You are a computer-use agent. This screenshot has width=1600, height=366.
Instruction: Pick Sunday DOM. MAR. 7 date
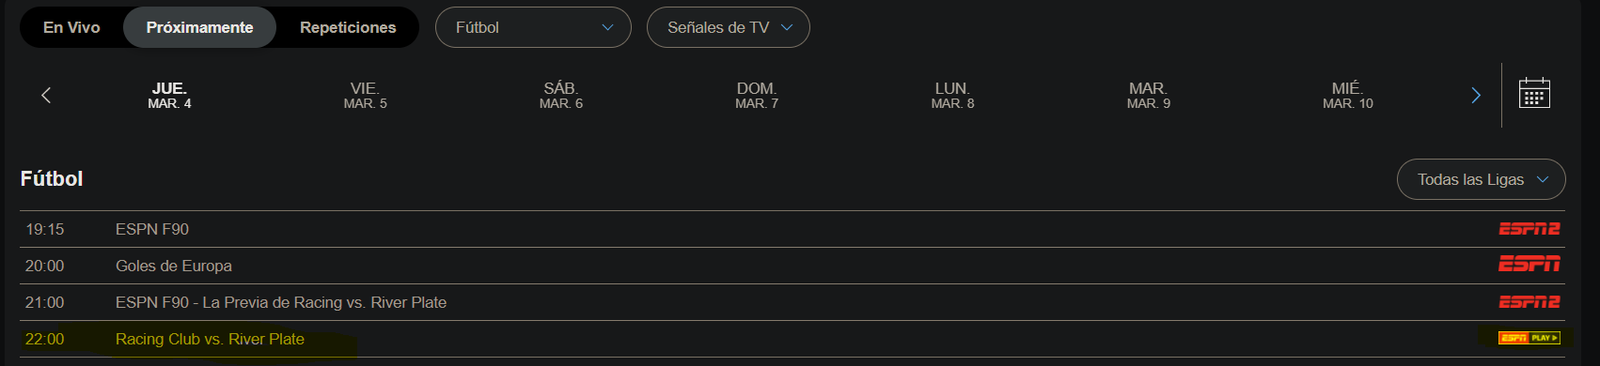click(x=757, y=95)
